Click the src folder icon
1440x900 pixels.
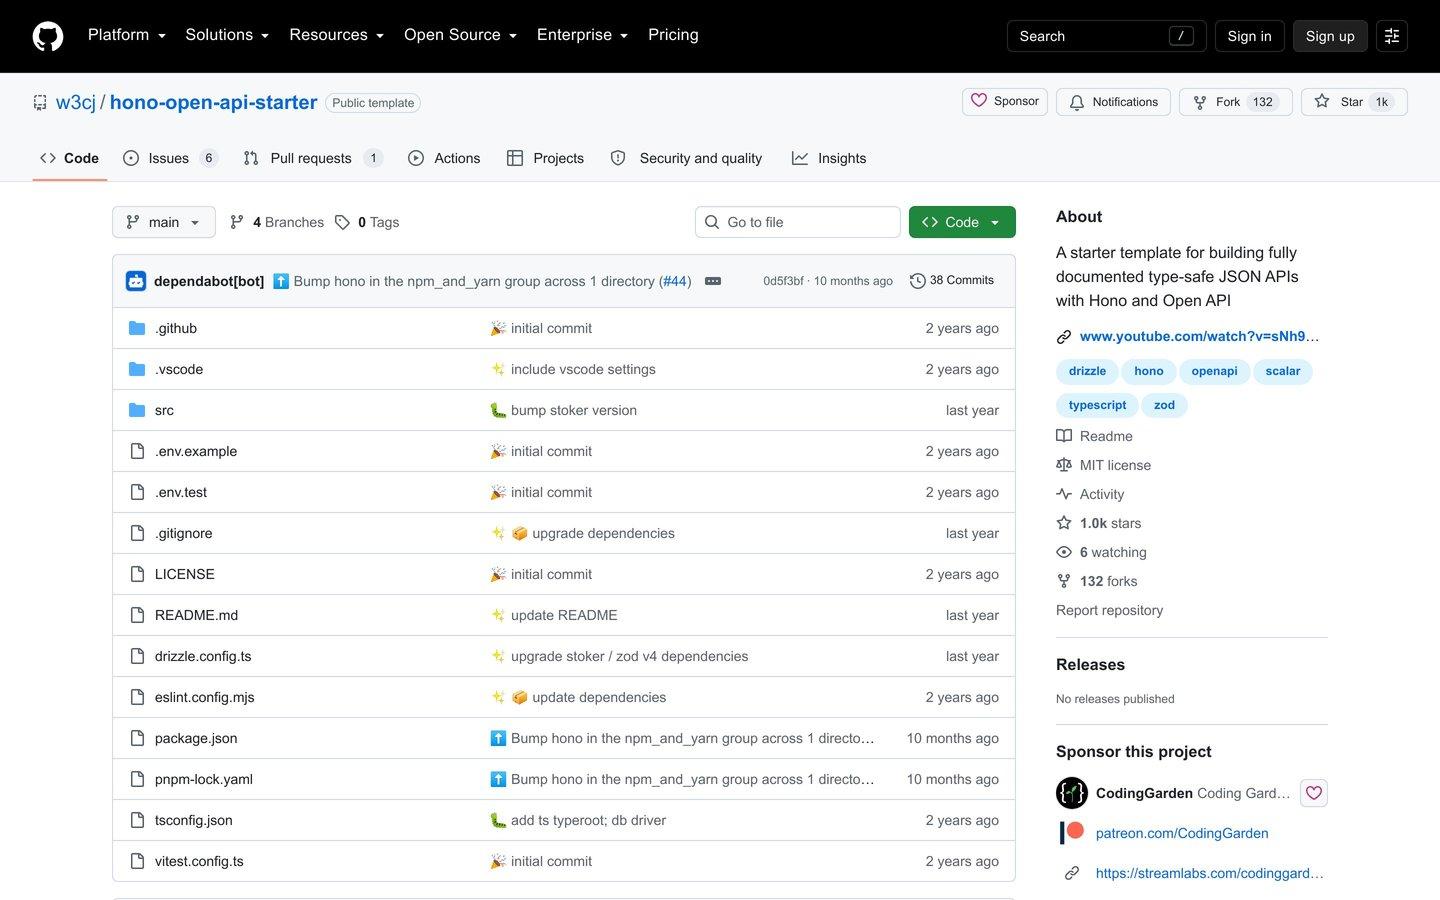(137, 410)
